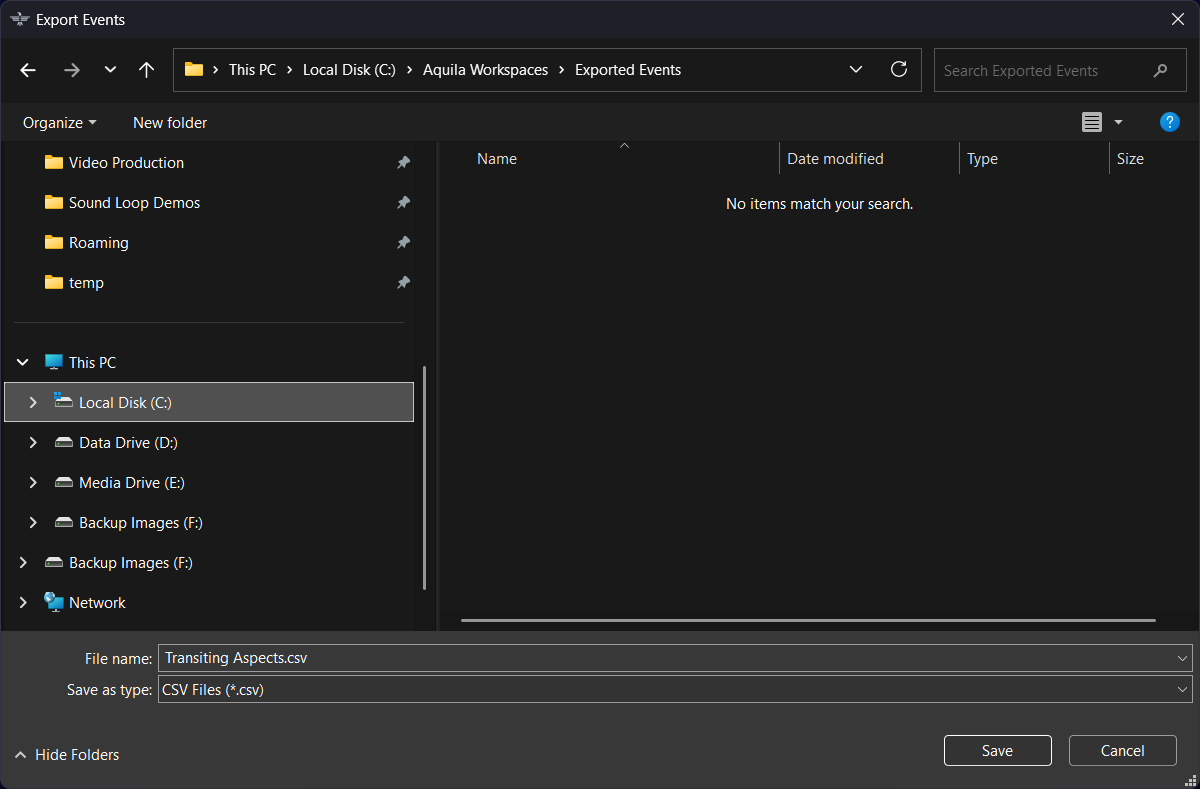Open the Help question mark
The image size is (1200, 789).
tap(1169, 122)
